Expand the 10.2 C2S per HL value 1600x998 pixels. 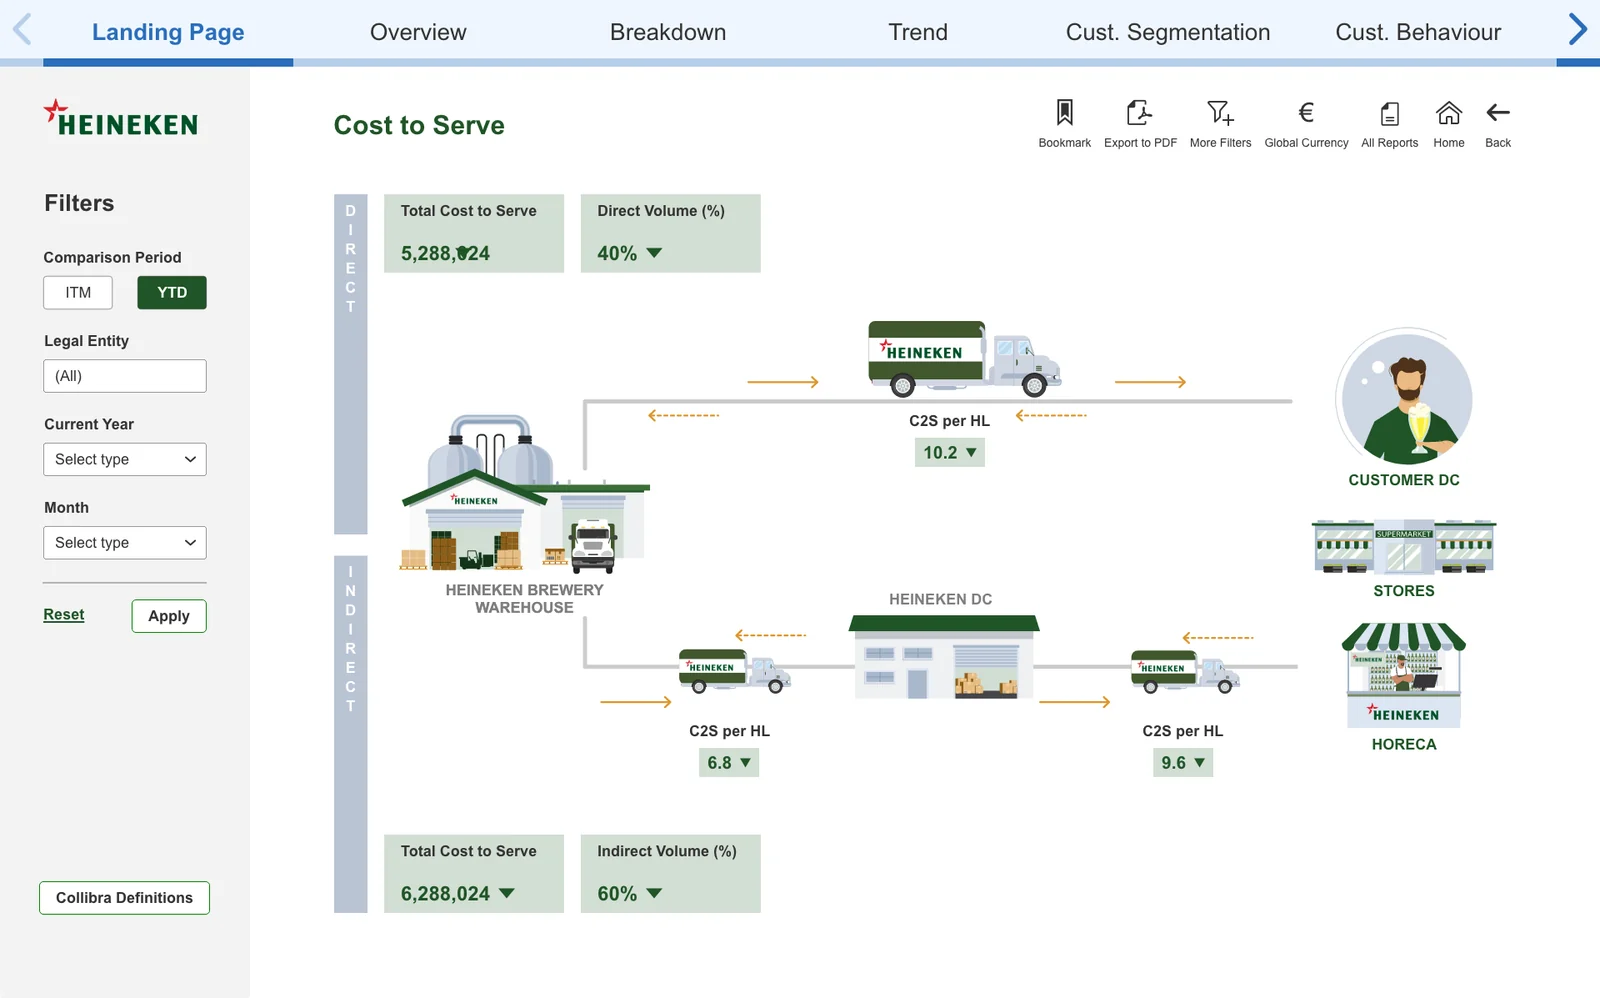pos(950,452)
